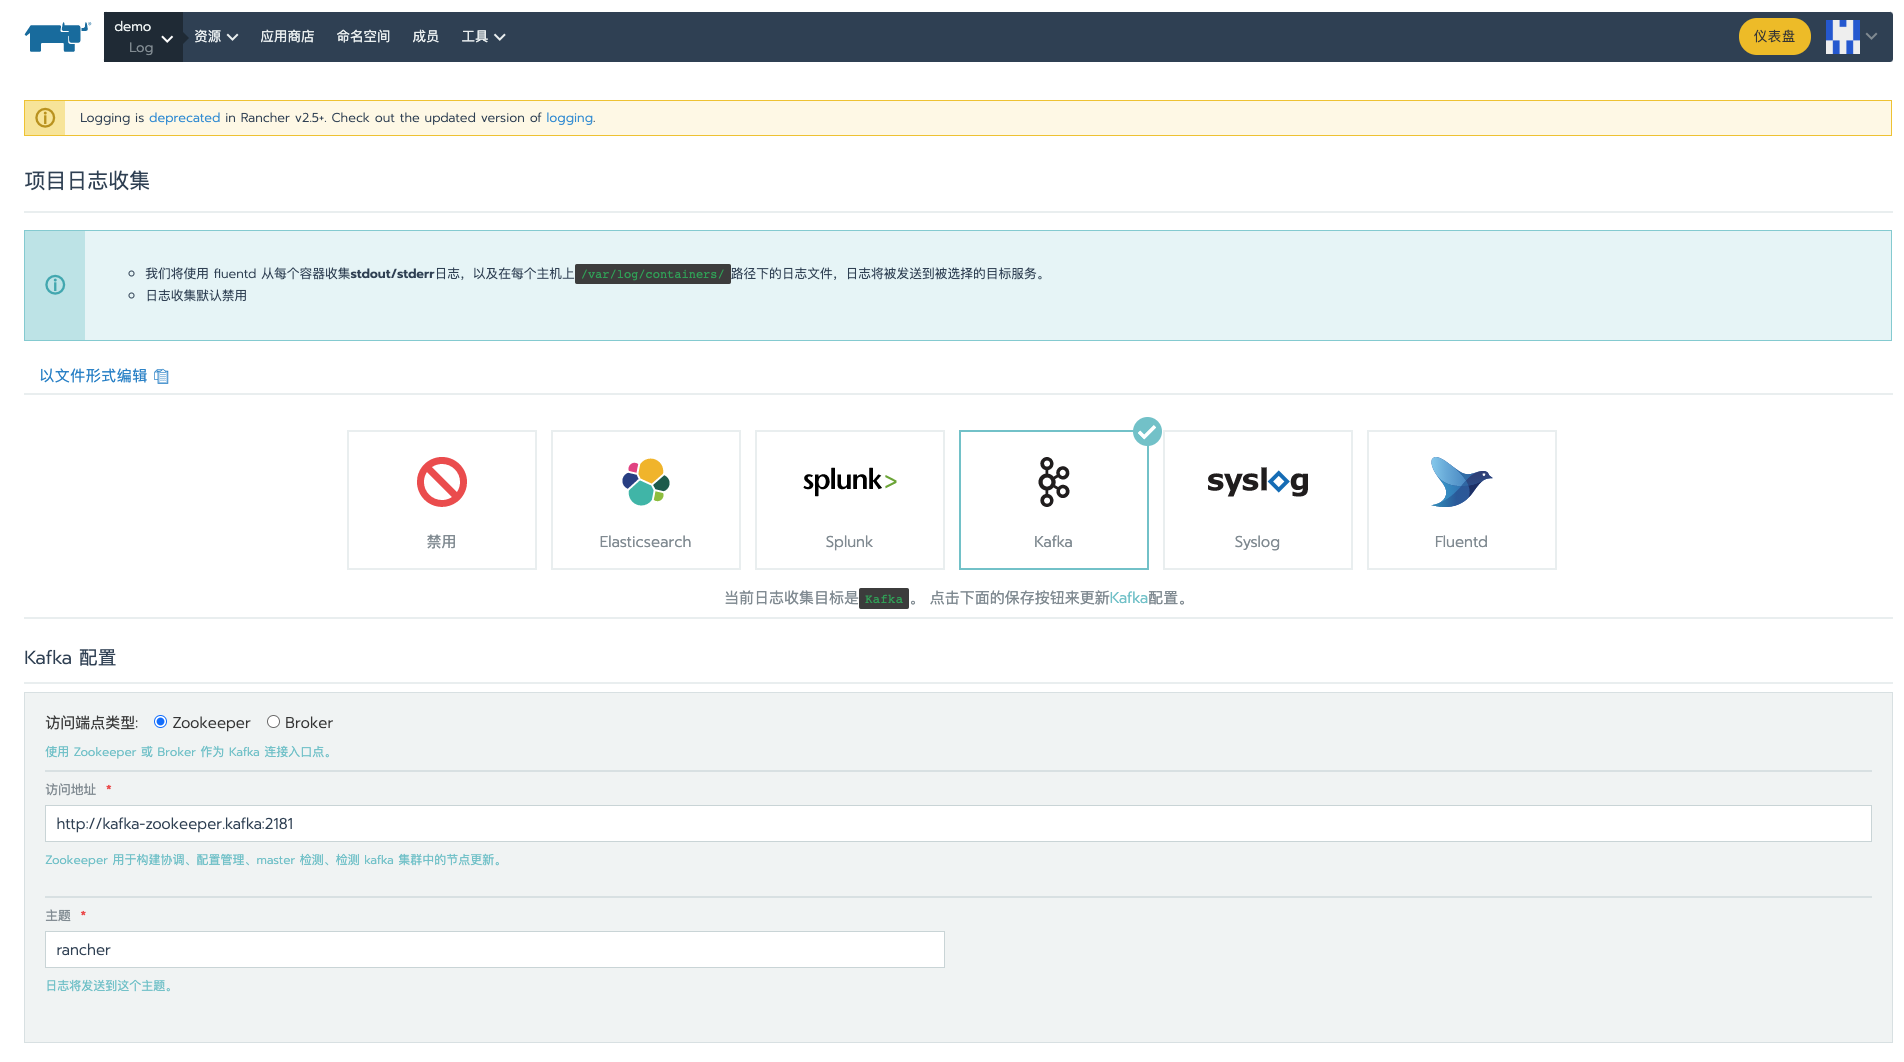The image size is (1904, 1062).
Task: Click the clipboard icon beside 以文件形式编辑
Action: coord(162,377)
